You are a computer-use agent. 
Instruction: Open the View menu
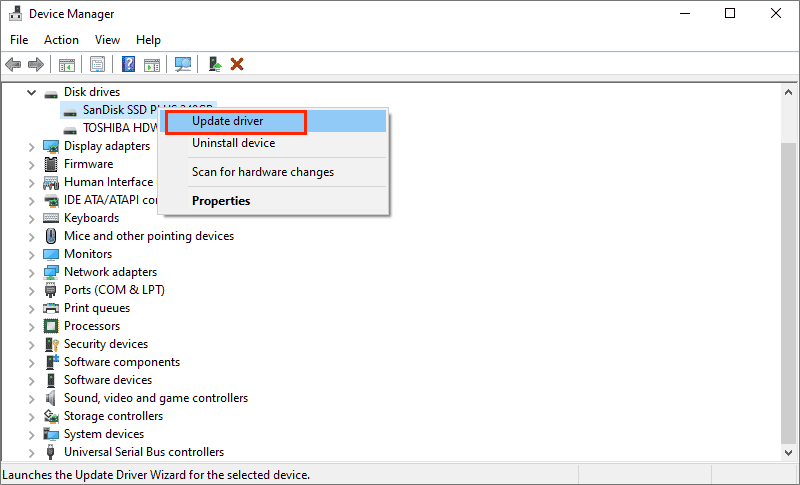[x=107, y=40]
